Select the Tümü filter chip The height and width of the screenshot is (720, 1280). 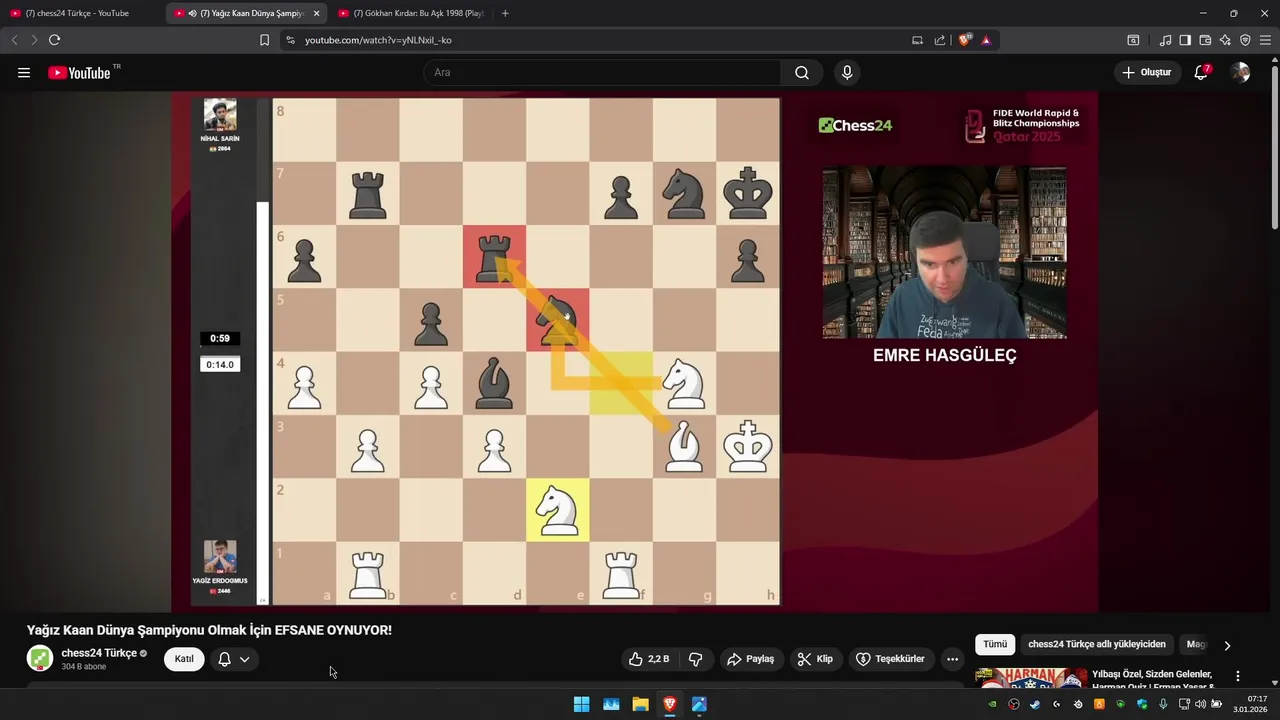[995, 645]
